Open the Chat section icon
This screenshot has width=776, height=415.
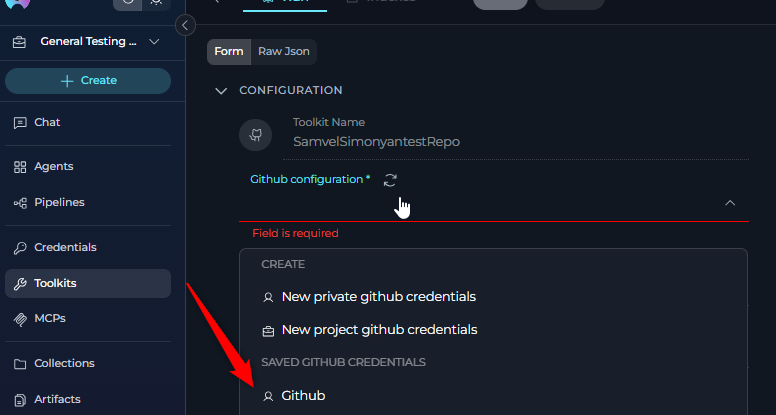20,122
